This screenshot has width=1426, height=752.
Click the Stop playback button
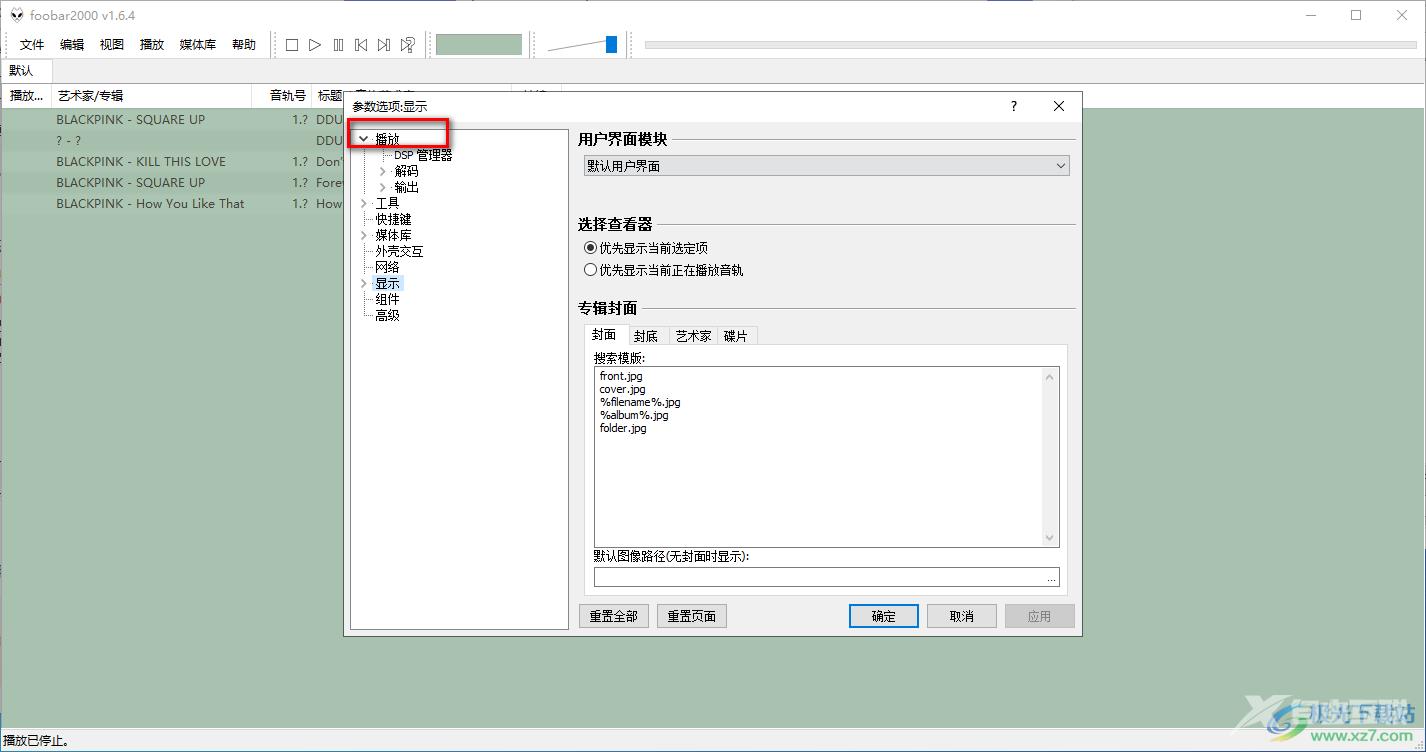point(292,45)
